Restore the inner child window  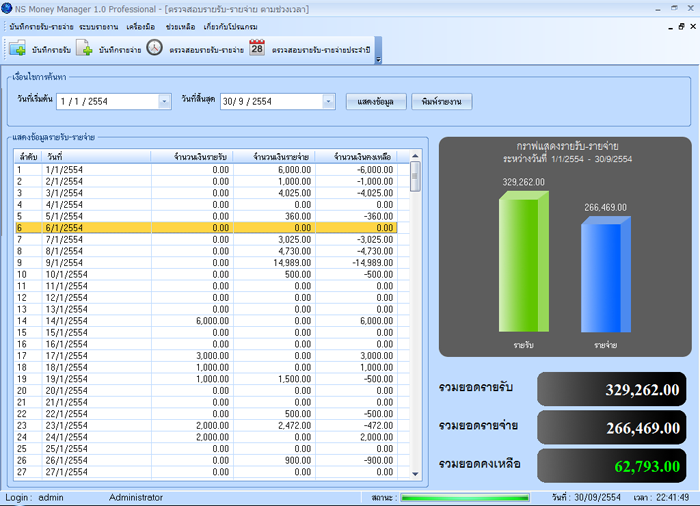[x=681, y=27]
